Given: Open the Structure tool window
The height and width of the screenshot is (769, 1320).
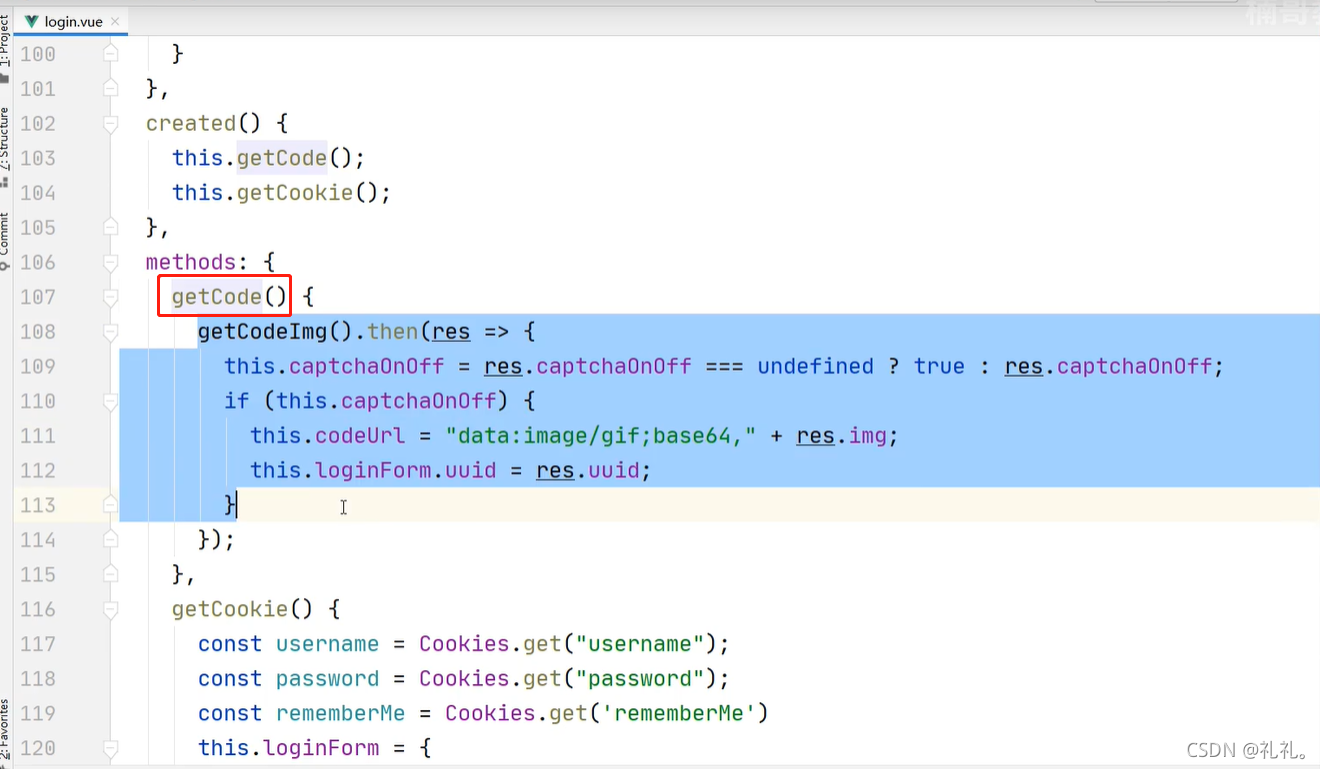Looking at the screenshot, I should coord(6,145).
